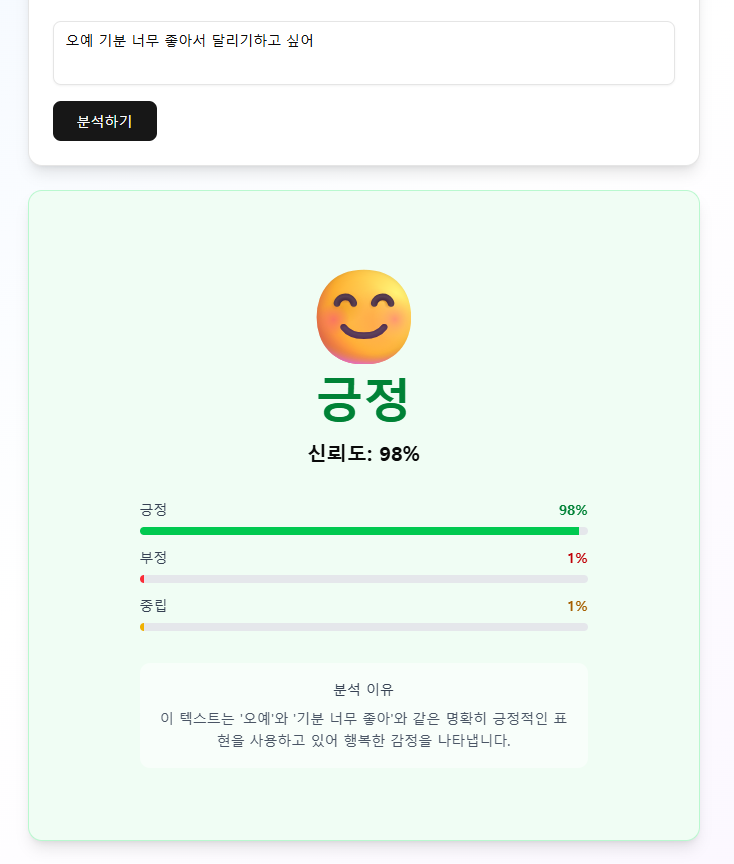The width and height of the screenshot is (734, 864).
Task: Click the smiling face emoji
Action: pyautogui.click(x=364, y=317)
